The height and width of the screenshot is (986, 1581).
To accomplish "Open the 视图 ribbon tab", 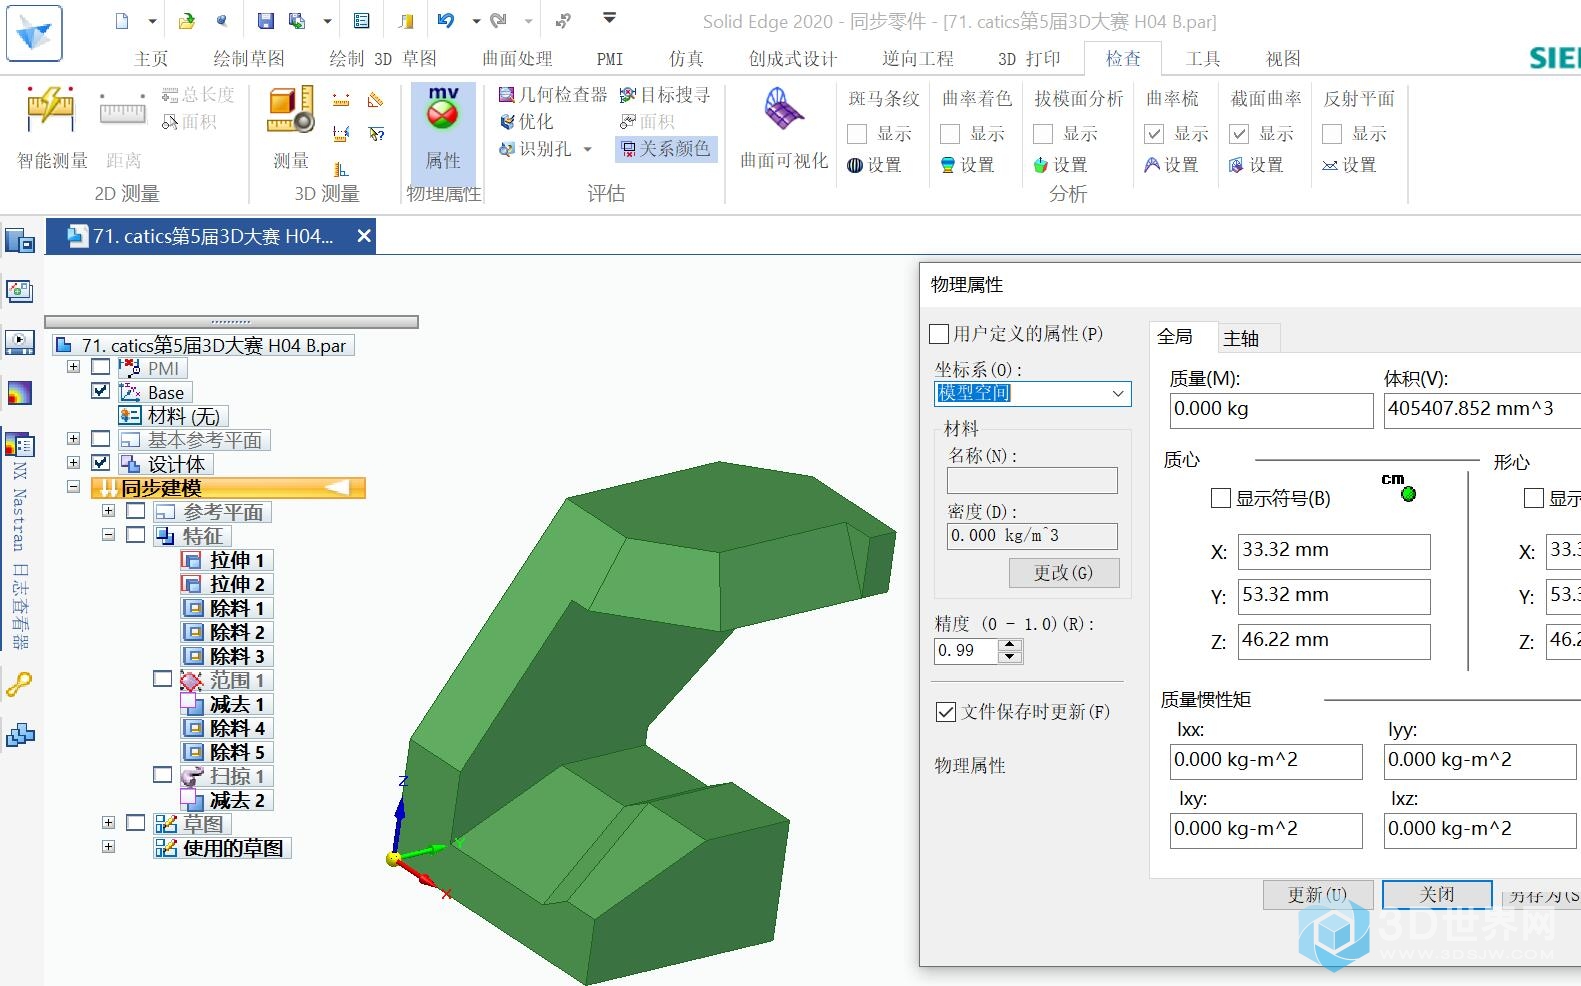I will [x=1283, y=59].
